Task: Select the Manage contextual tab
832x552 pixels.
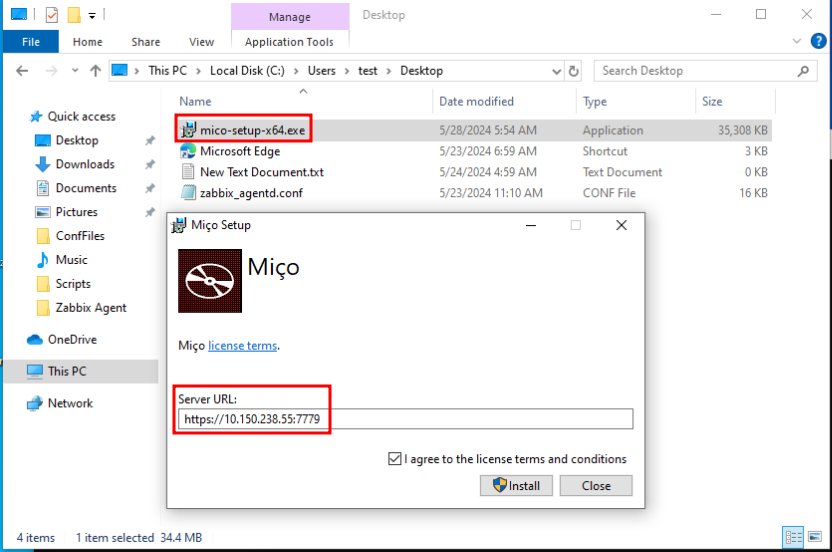Action: pos(290,17)
